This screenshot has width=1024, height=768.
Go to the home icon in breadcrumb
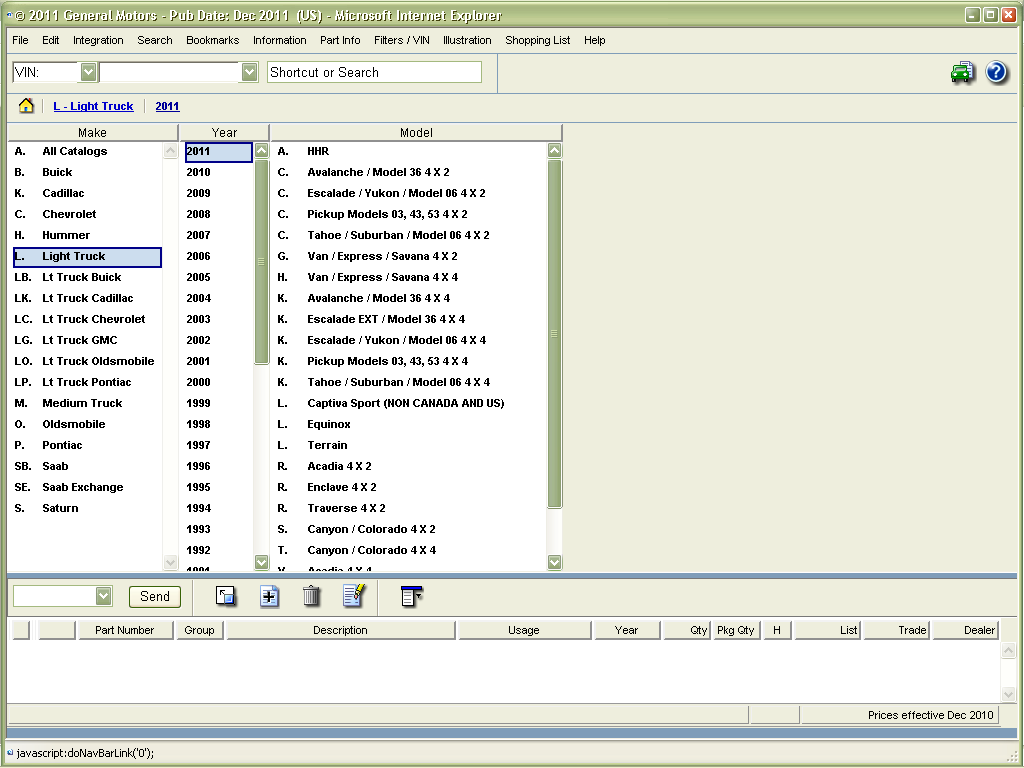pos(26,106)
